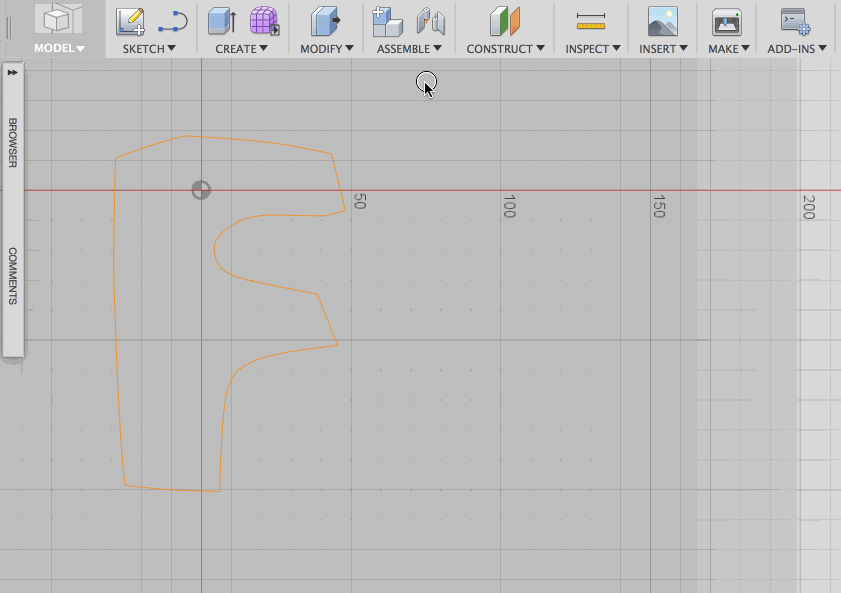Click the Create Sketch icon
Image resolution: width=841 pixels, height=593 pixels.
(x=130, y=21)
